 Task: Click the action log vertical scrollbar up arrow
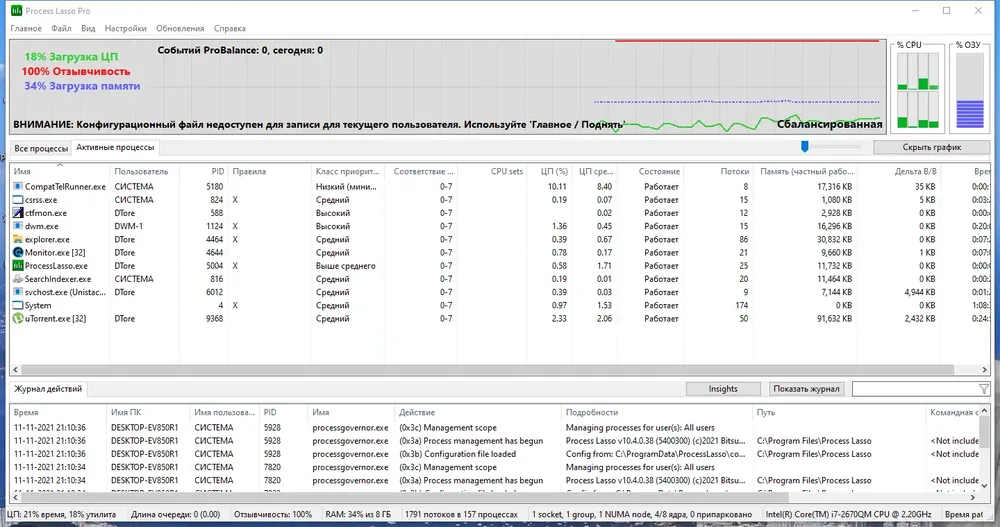tap(984, 411)
